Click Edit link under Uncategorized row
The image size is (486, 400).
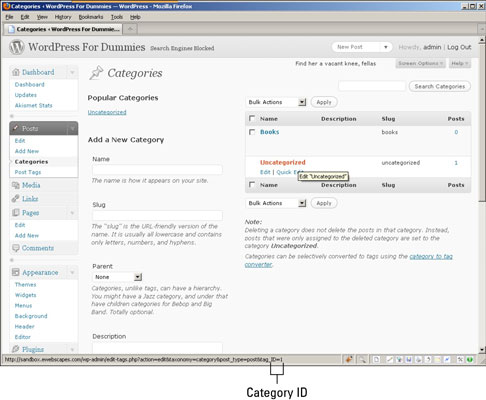265,172
